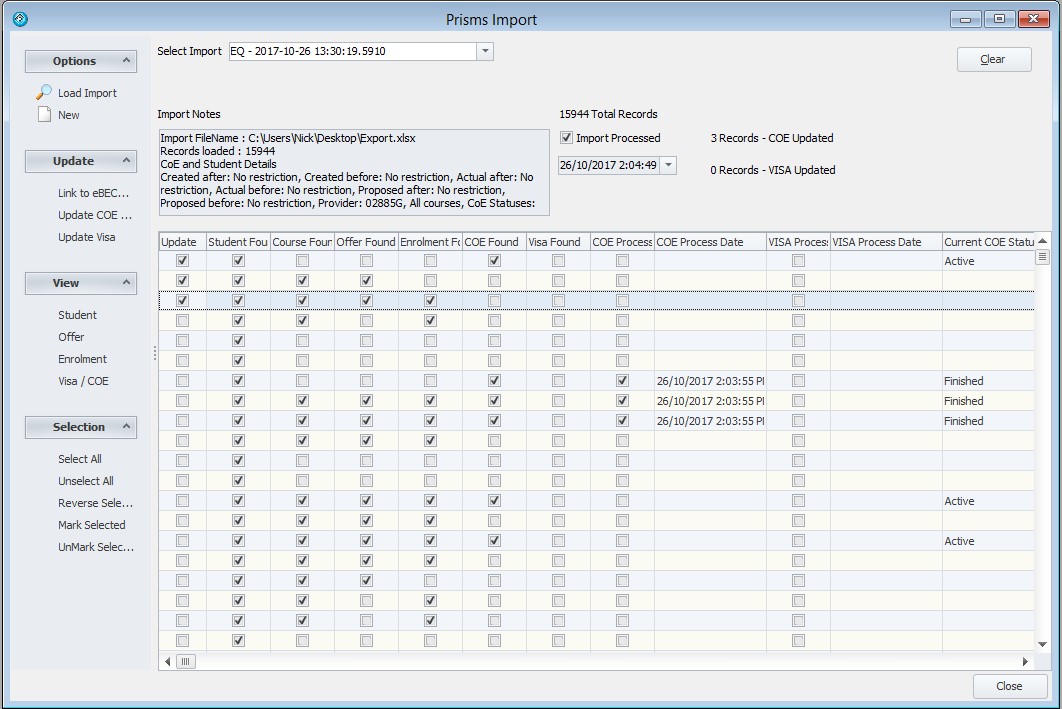The height and width of the screenshot is (709, 1062).
Task: Click the COE Process Date column header
Action: (708, 242)
